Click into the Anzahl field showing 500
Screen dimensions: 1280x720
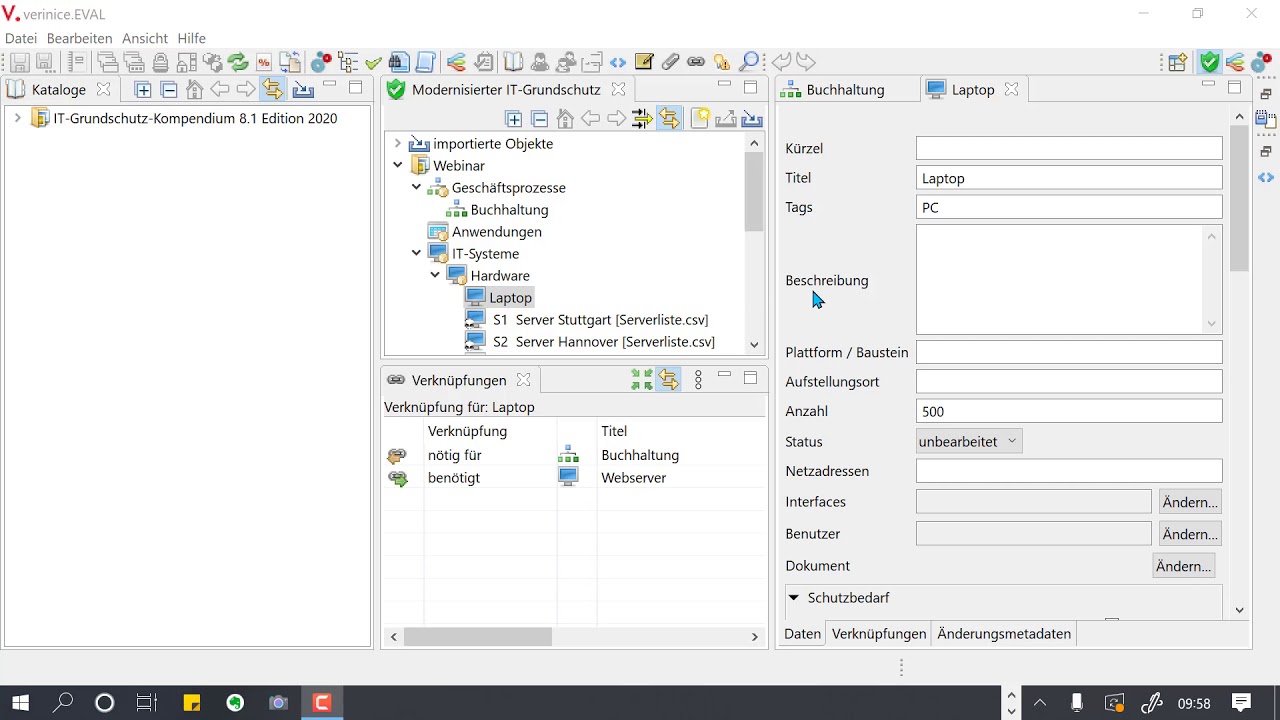click(x=1069, y=411)
